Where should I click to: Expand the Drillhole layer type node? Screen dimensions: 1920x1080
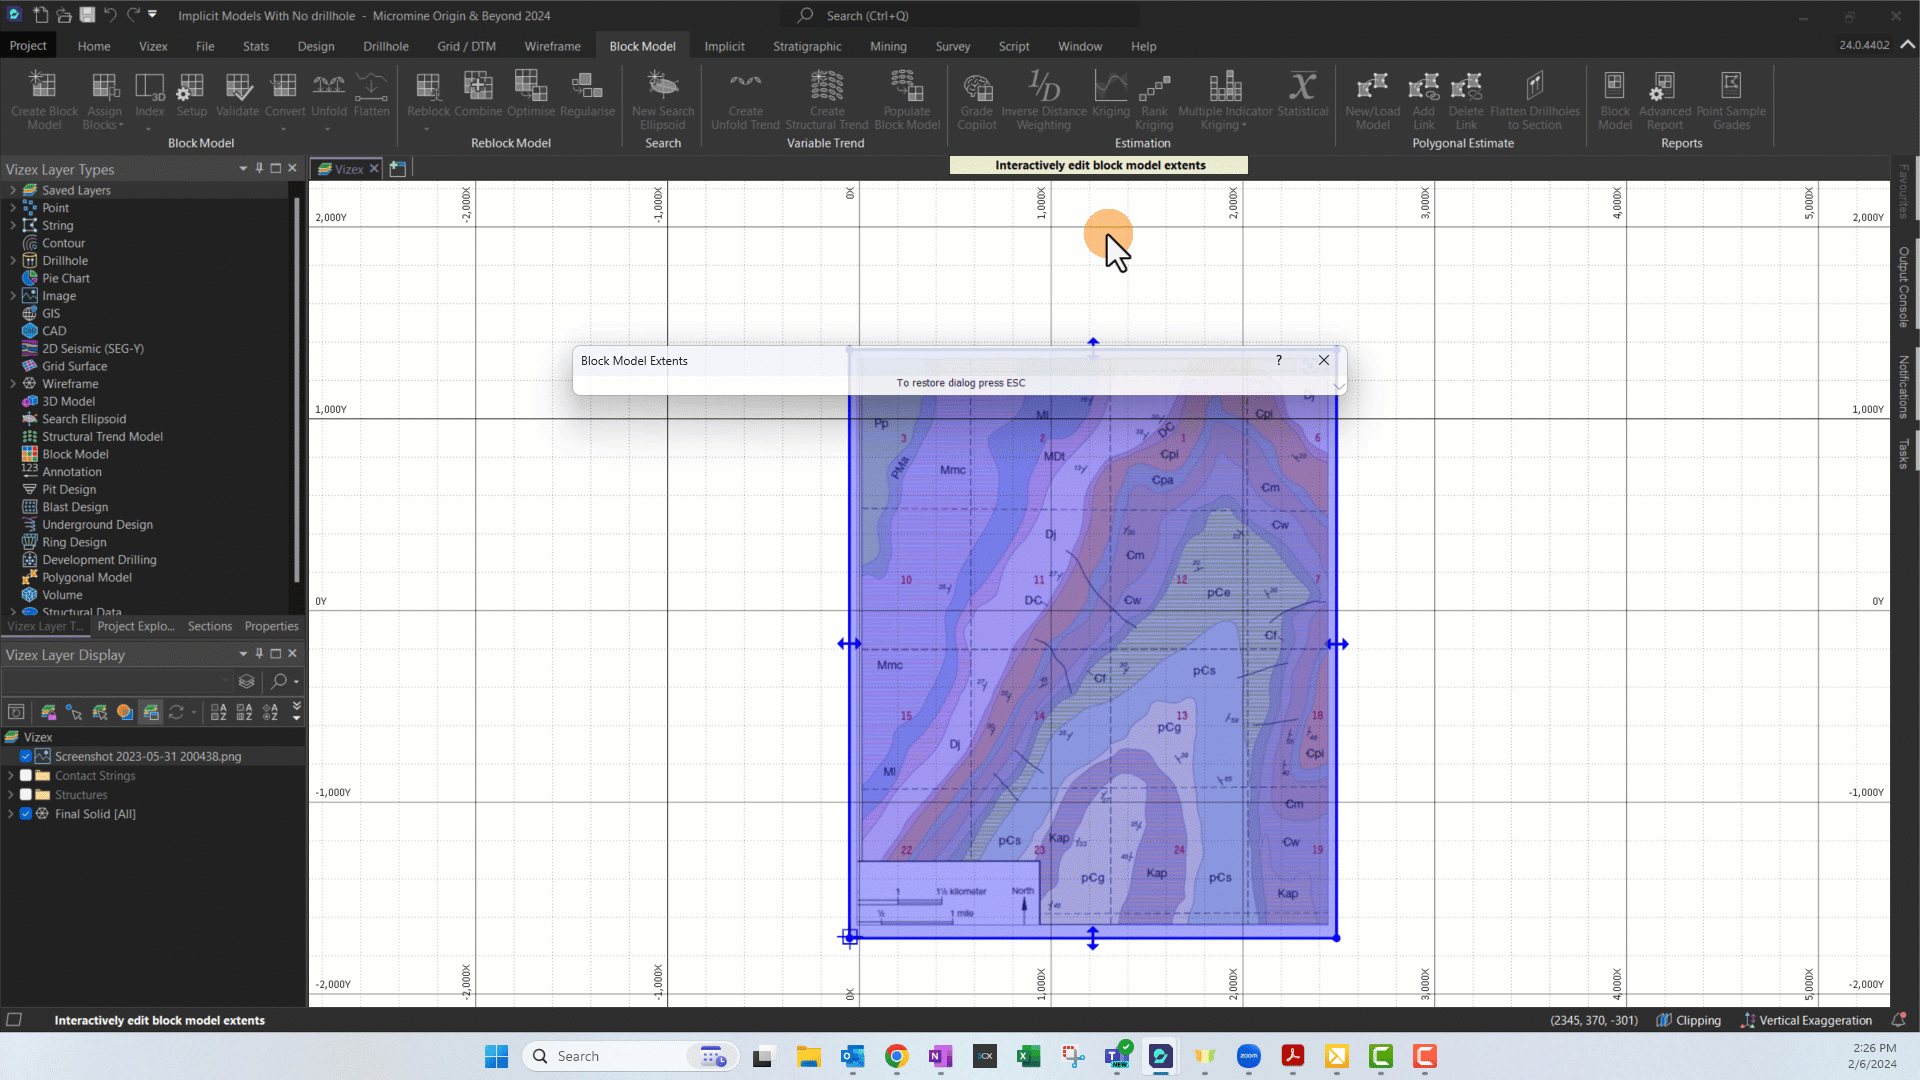coord(13,261)
